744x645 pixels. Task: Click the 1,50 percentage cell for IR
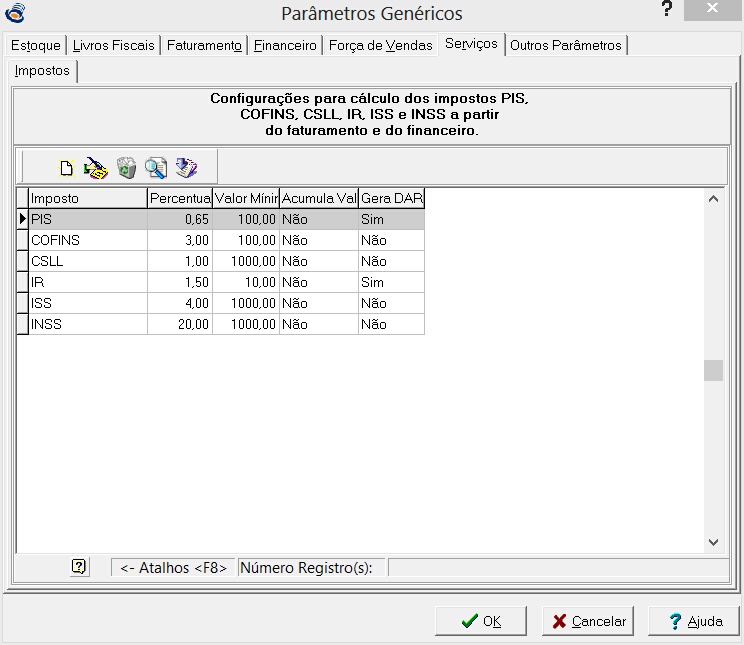coord(180,282)
